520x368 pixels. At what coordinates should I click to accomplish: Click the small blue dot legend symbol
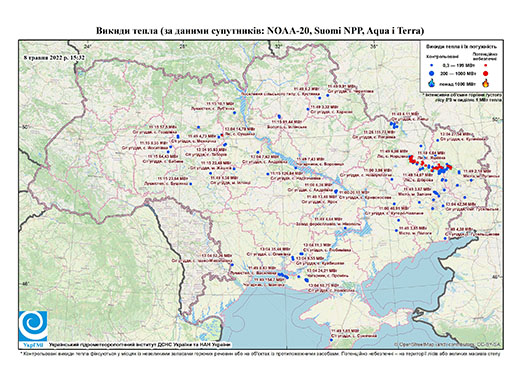431,65
